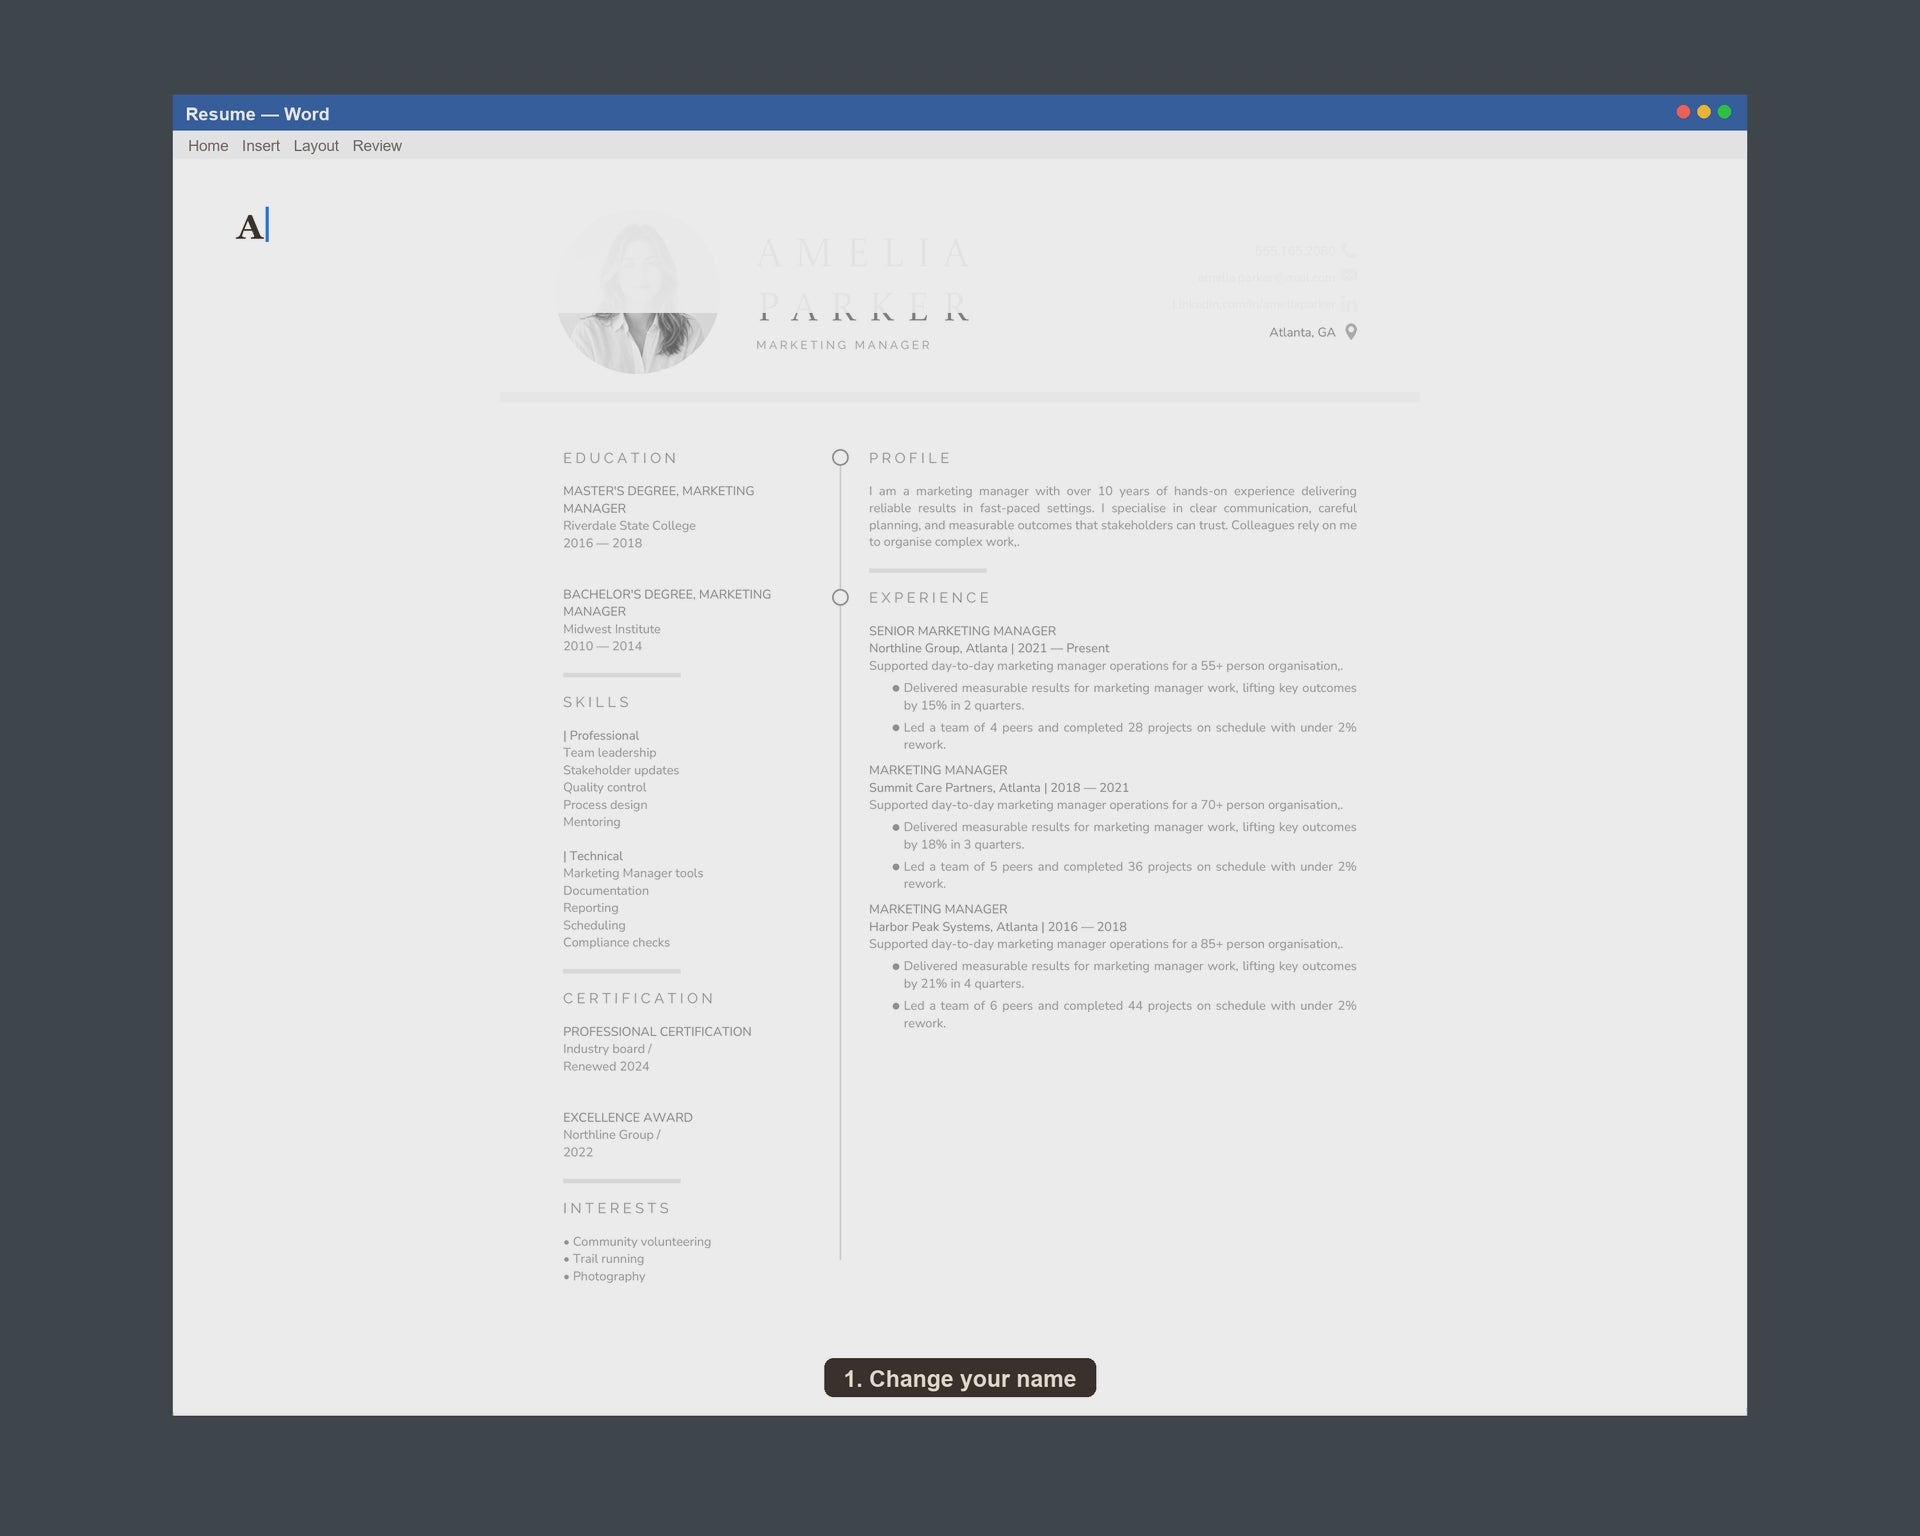Screen dimensions: 1920x1536
Task: Click the linkedin.com profile URL text
Action: (1253, 304)
